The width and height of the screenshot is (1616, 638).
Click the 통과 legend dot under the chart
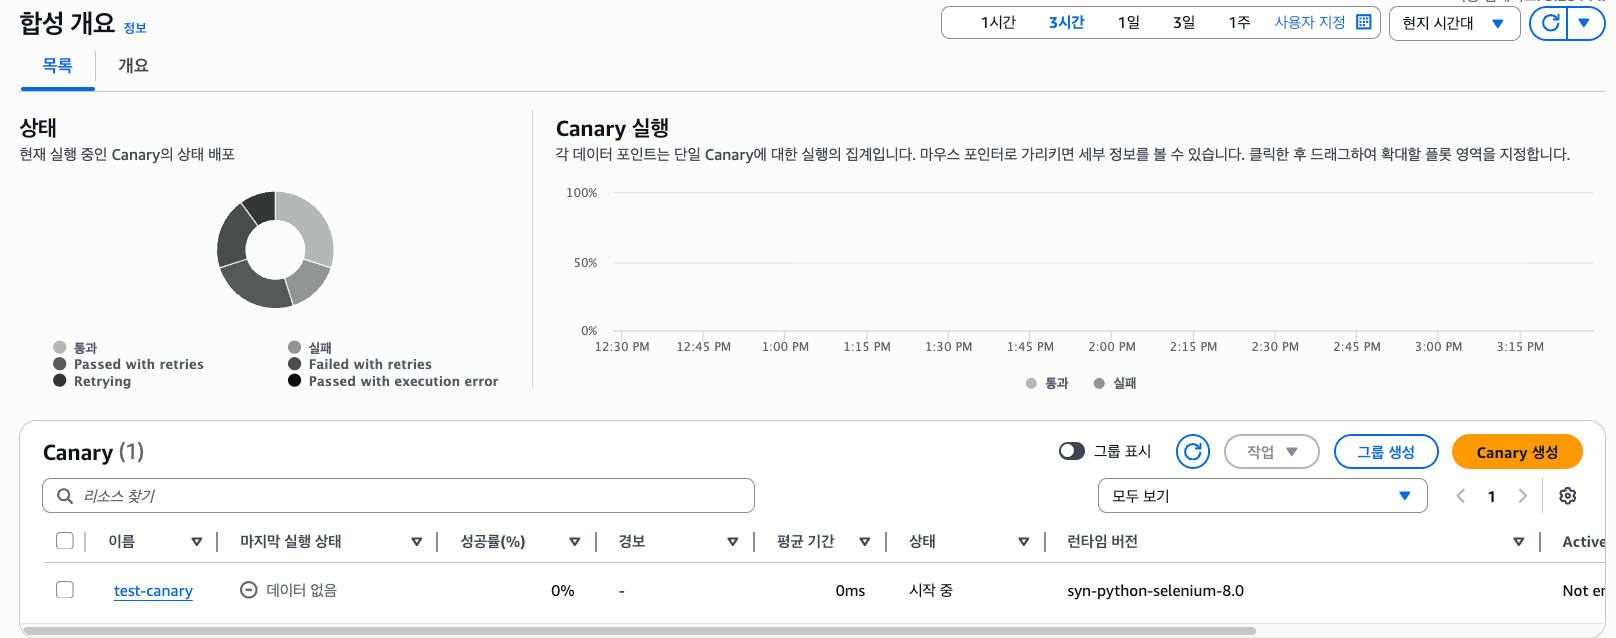click(1031, 383)
